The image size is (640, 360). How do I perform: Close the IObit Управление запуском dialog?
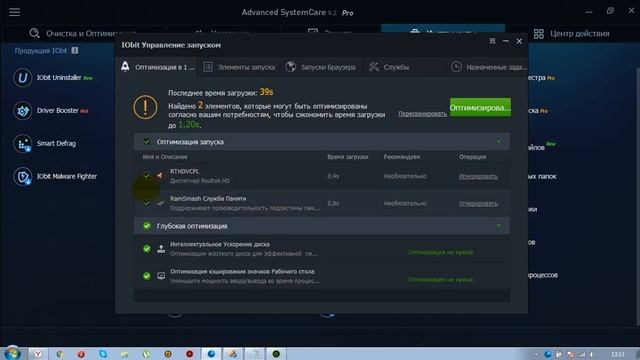point(519,41)
